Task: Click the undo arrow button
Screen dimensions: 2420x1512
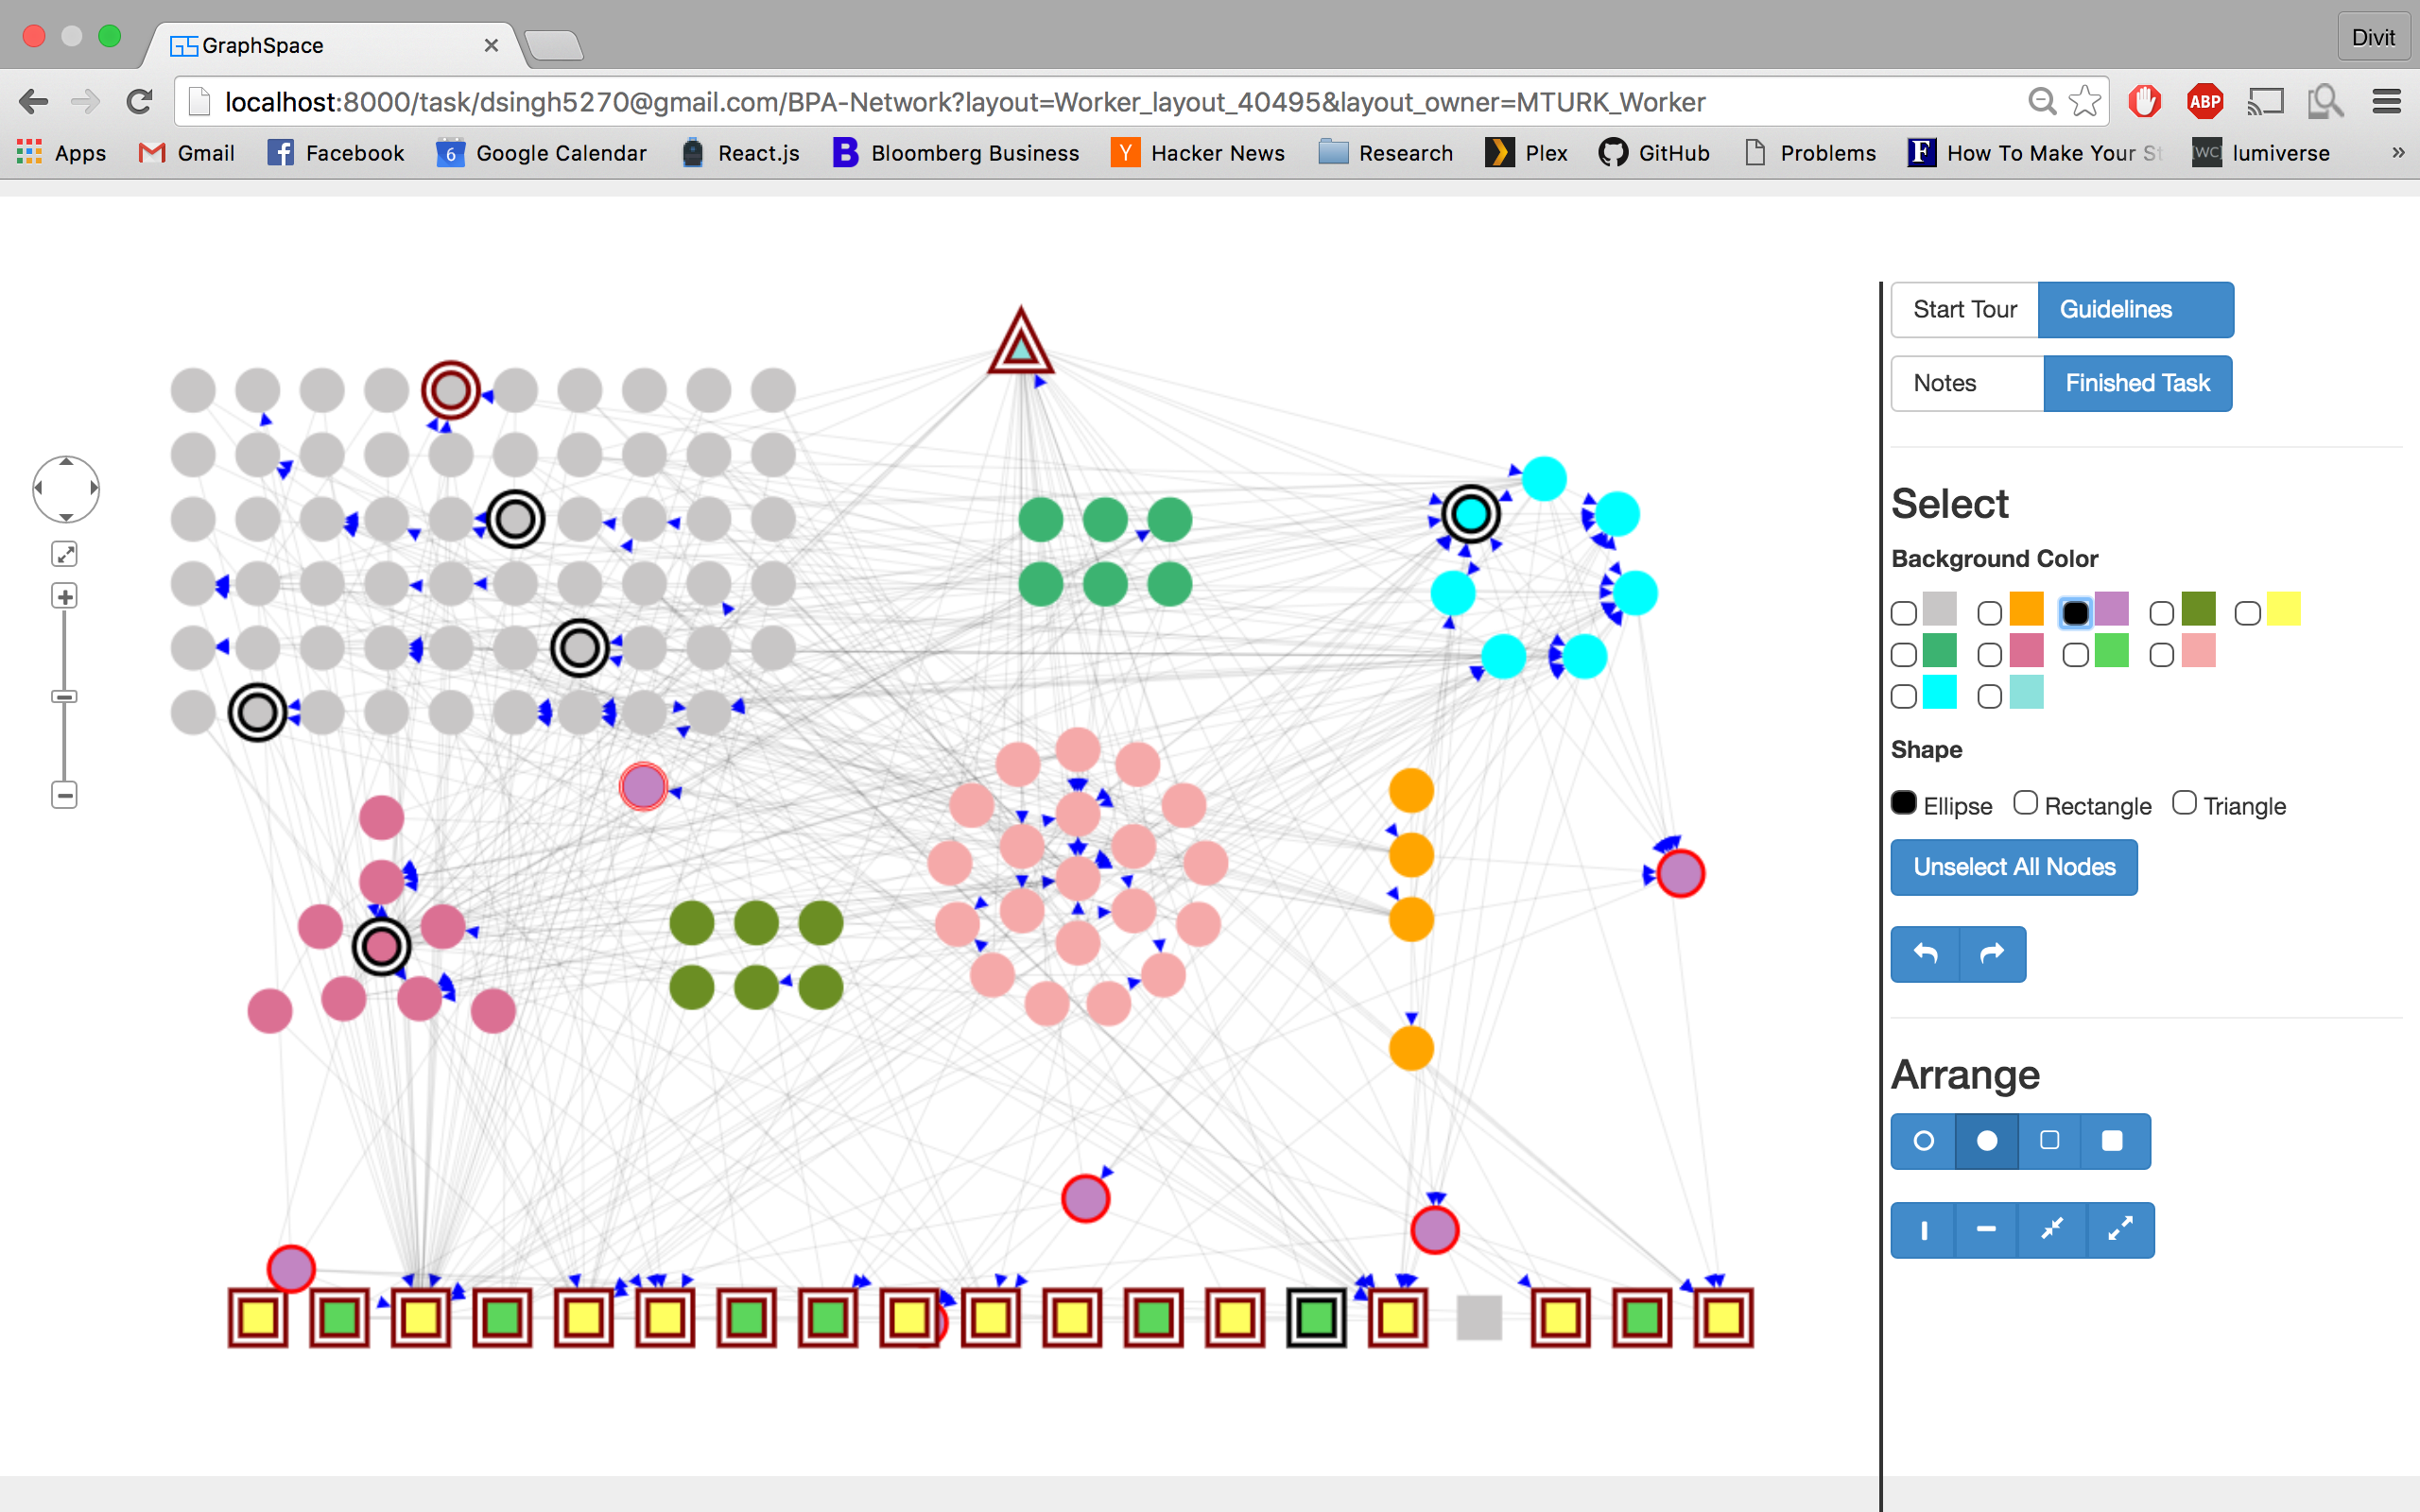Action: tap(1925, 954)
